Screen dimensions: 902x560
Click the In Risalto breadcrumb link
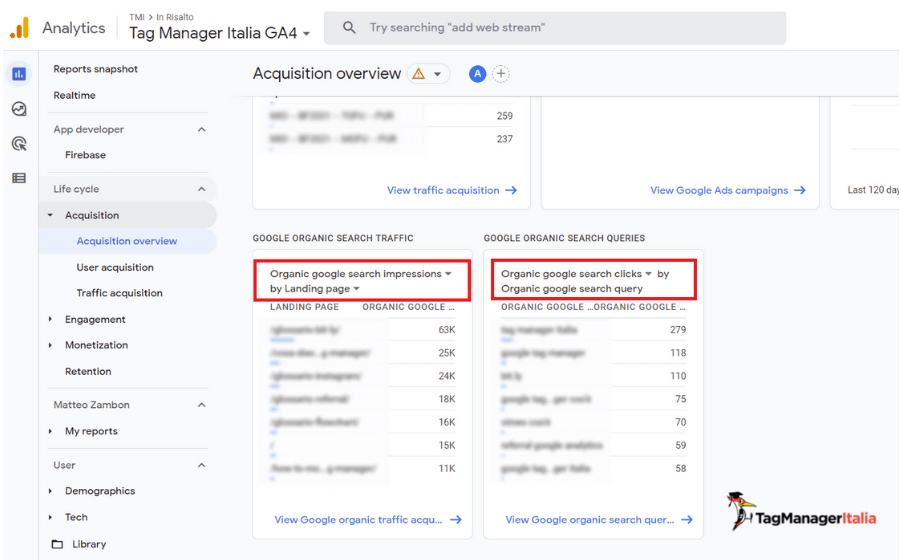coord(175,17)
